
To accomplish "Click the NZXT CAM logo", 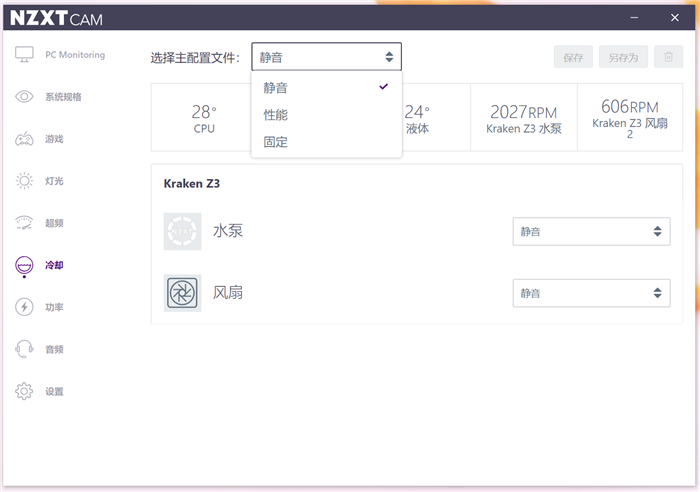I will coord(56,18).
